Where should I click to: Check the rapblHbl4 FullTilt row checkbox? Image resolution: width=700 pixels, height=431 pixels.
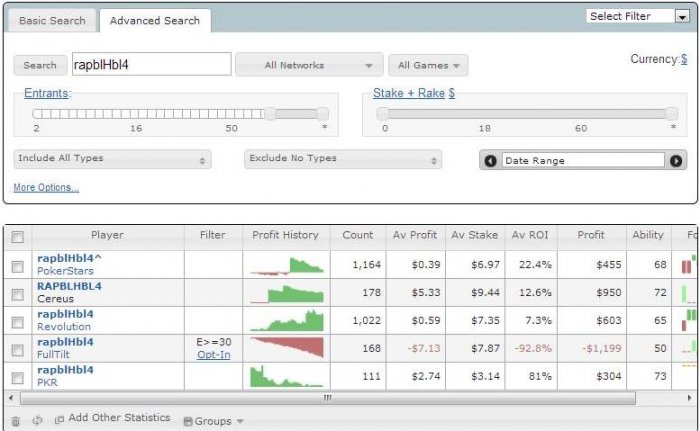tap(17, 350)
